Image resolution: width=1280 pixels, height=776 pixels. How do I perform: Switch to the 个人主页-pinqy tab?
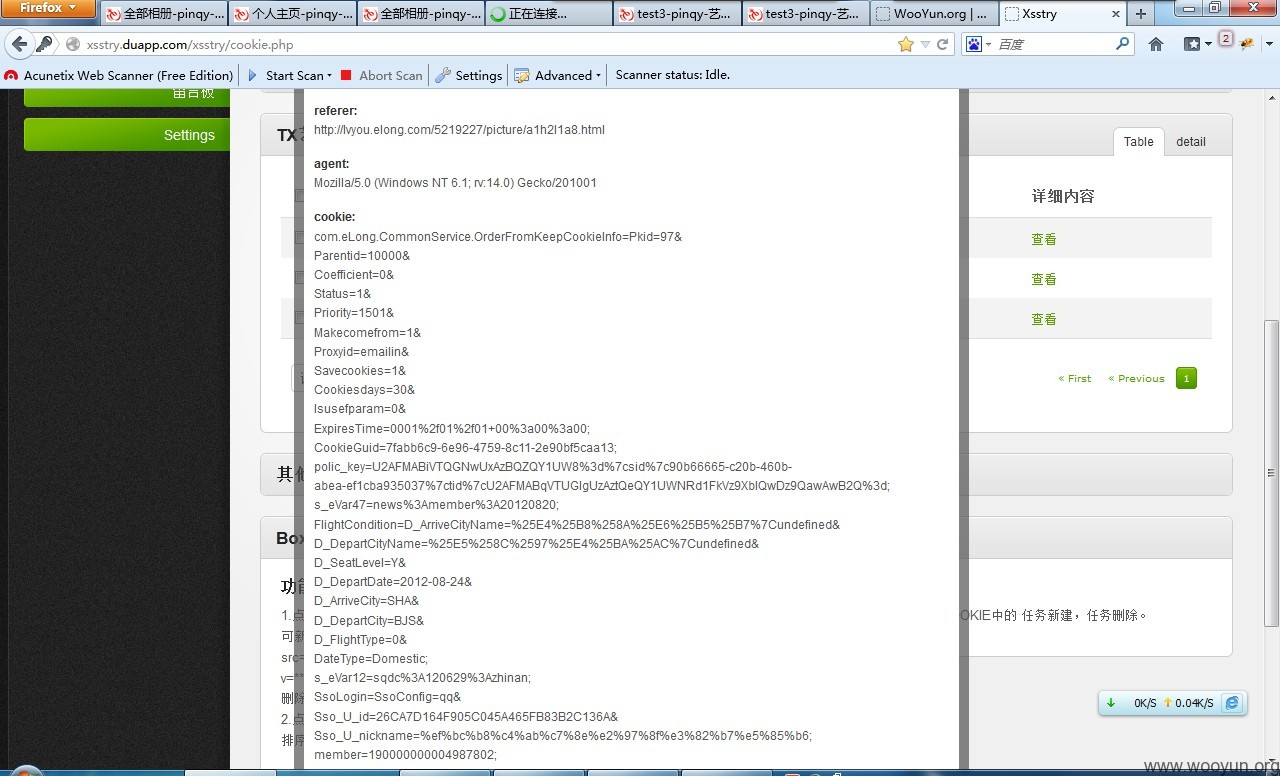pos(292,14)
